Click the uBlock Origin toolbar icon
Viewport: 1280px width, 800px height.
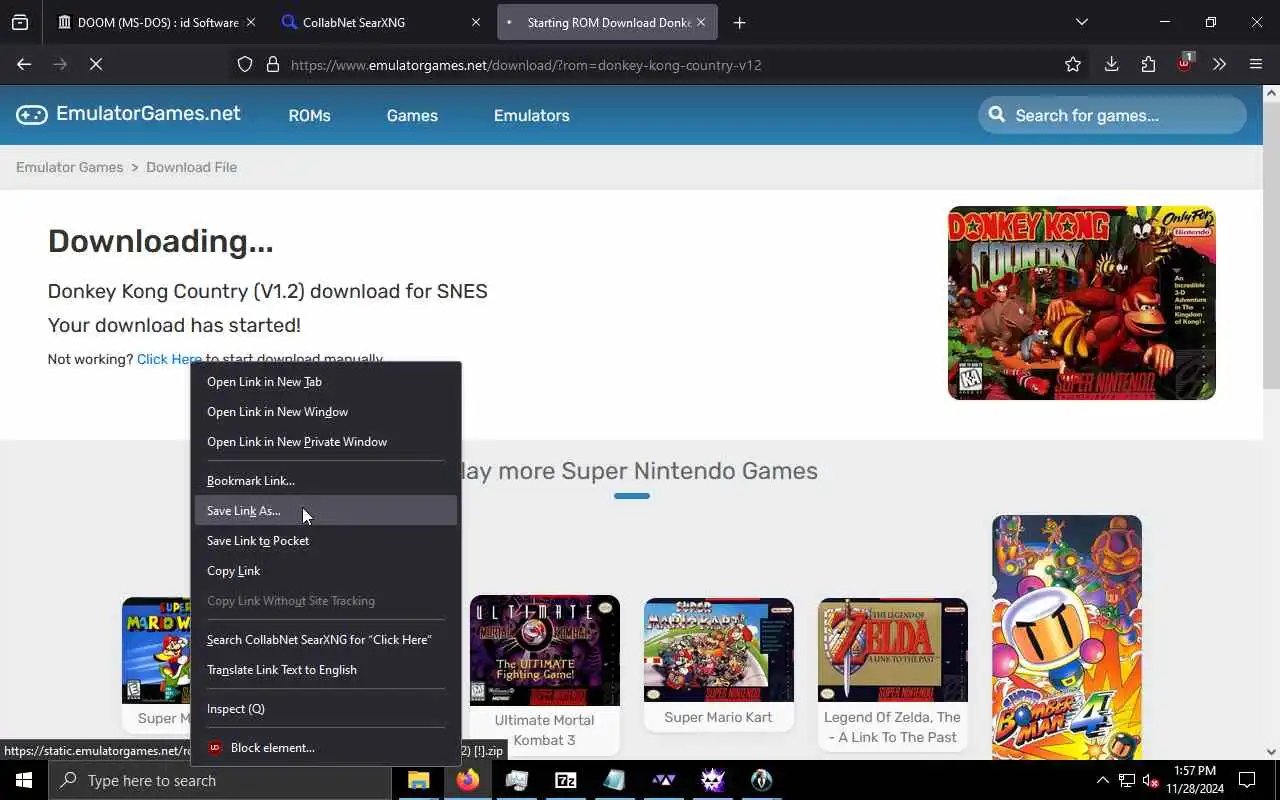(1185, 63)
